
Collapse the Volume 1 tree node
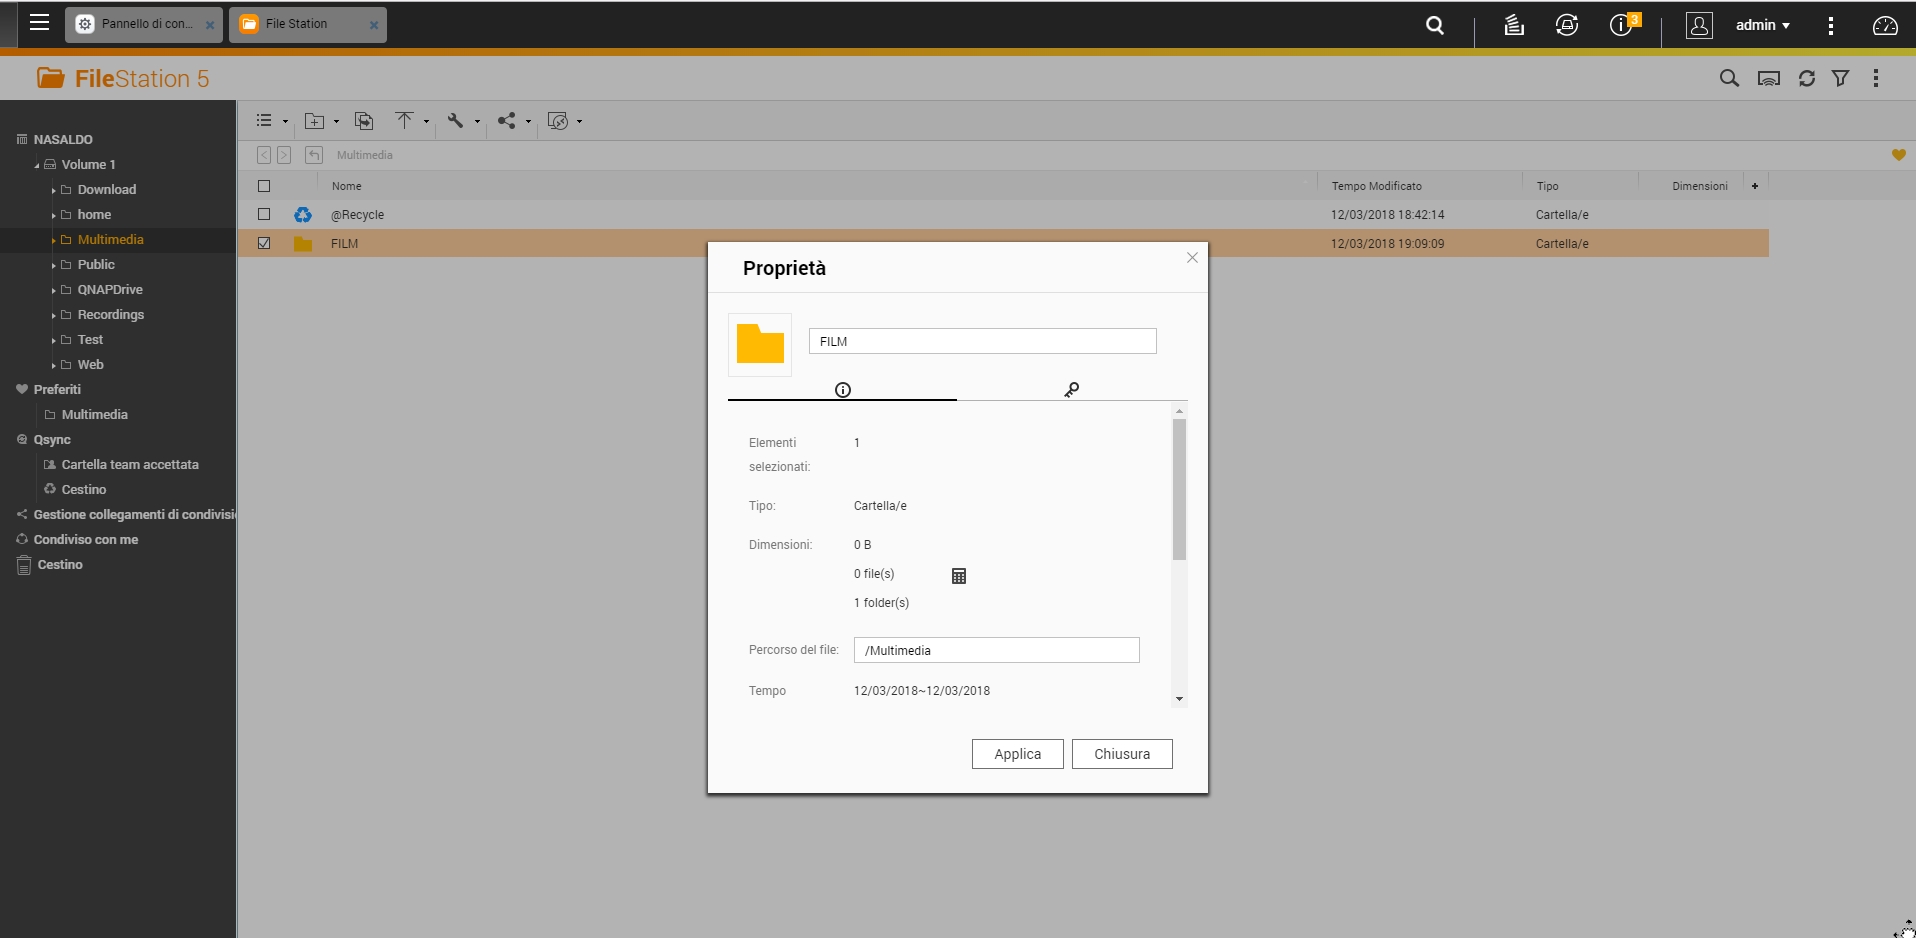(37, 165)
